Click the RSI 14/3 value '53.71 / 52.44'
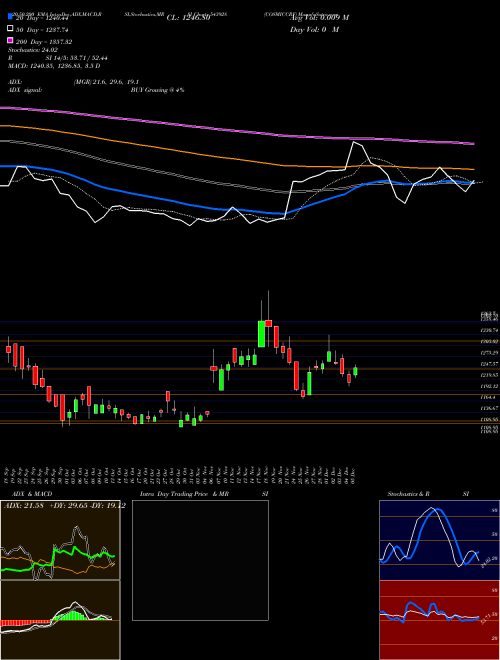 pos(88,58)
